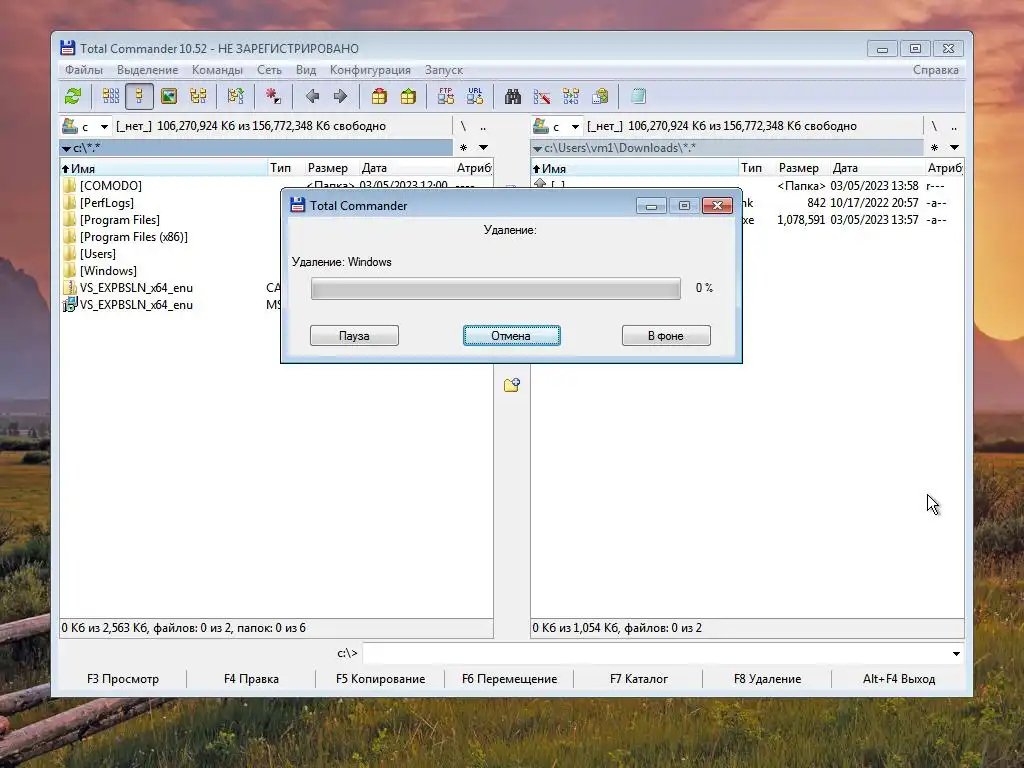Click the green Refresh icon in toolbar
Viewport: 1024px width, 768px height.
[x=73, y=97]
